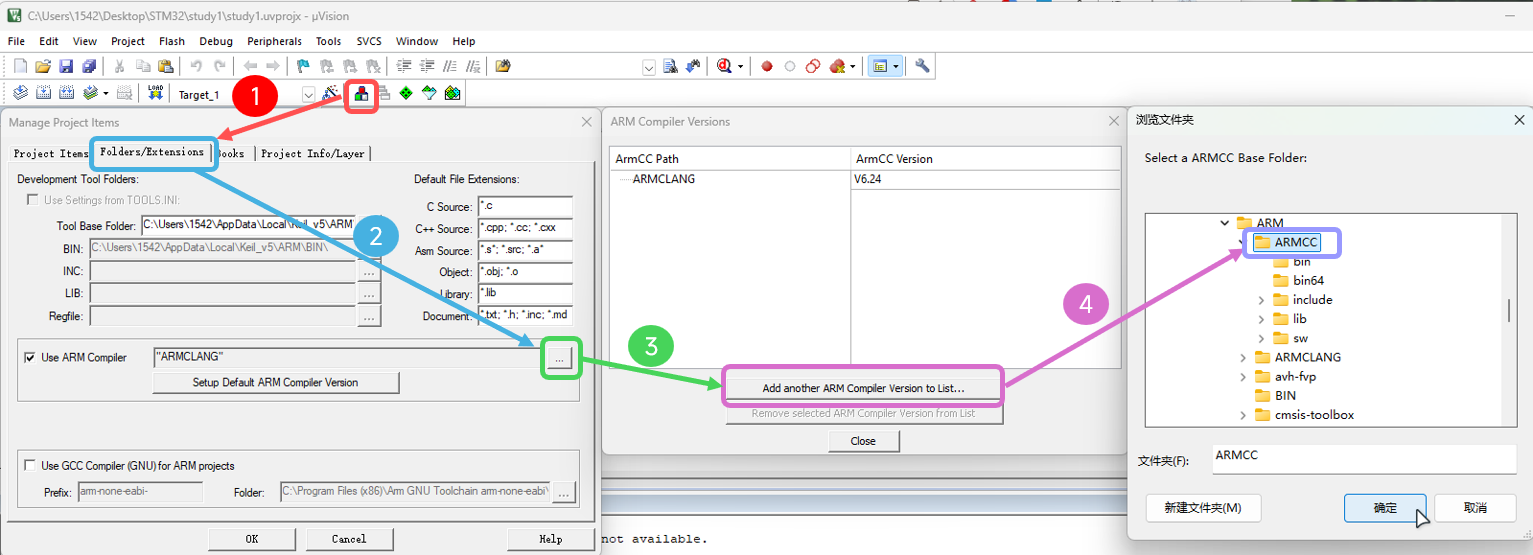The width and height of the screenshot is (1533, 555).
Task: Open the SVCS menu
Action: (x=369, y=41)
